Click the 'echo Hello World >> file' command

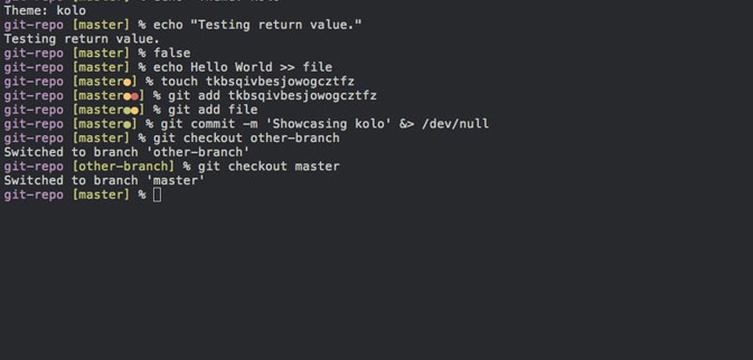tap(243, 67)
